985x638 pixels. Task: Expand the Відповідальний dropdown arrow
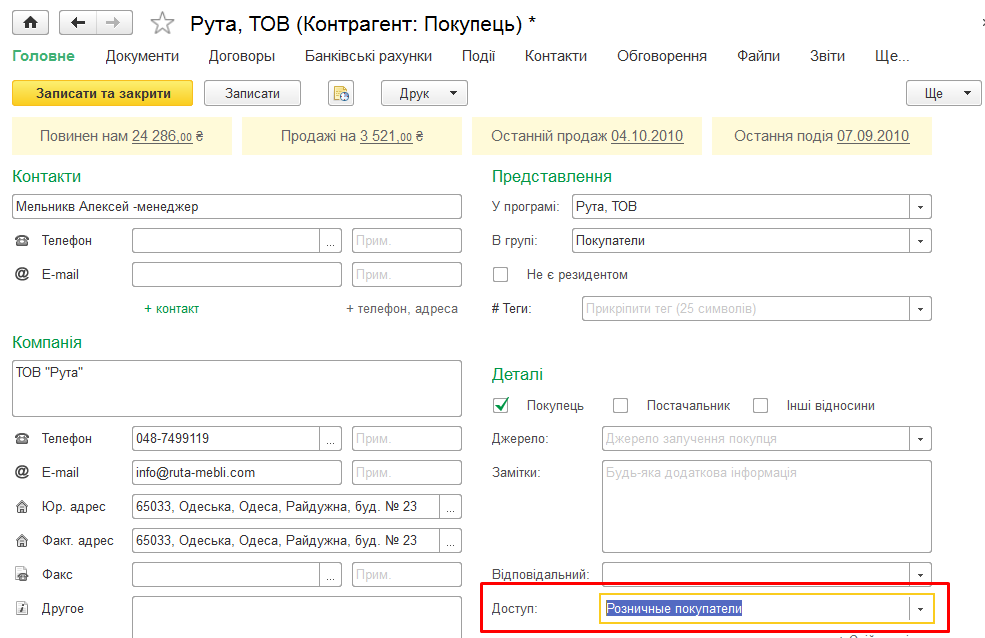[x=920, y=575]
